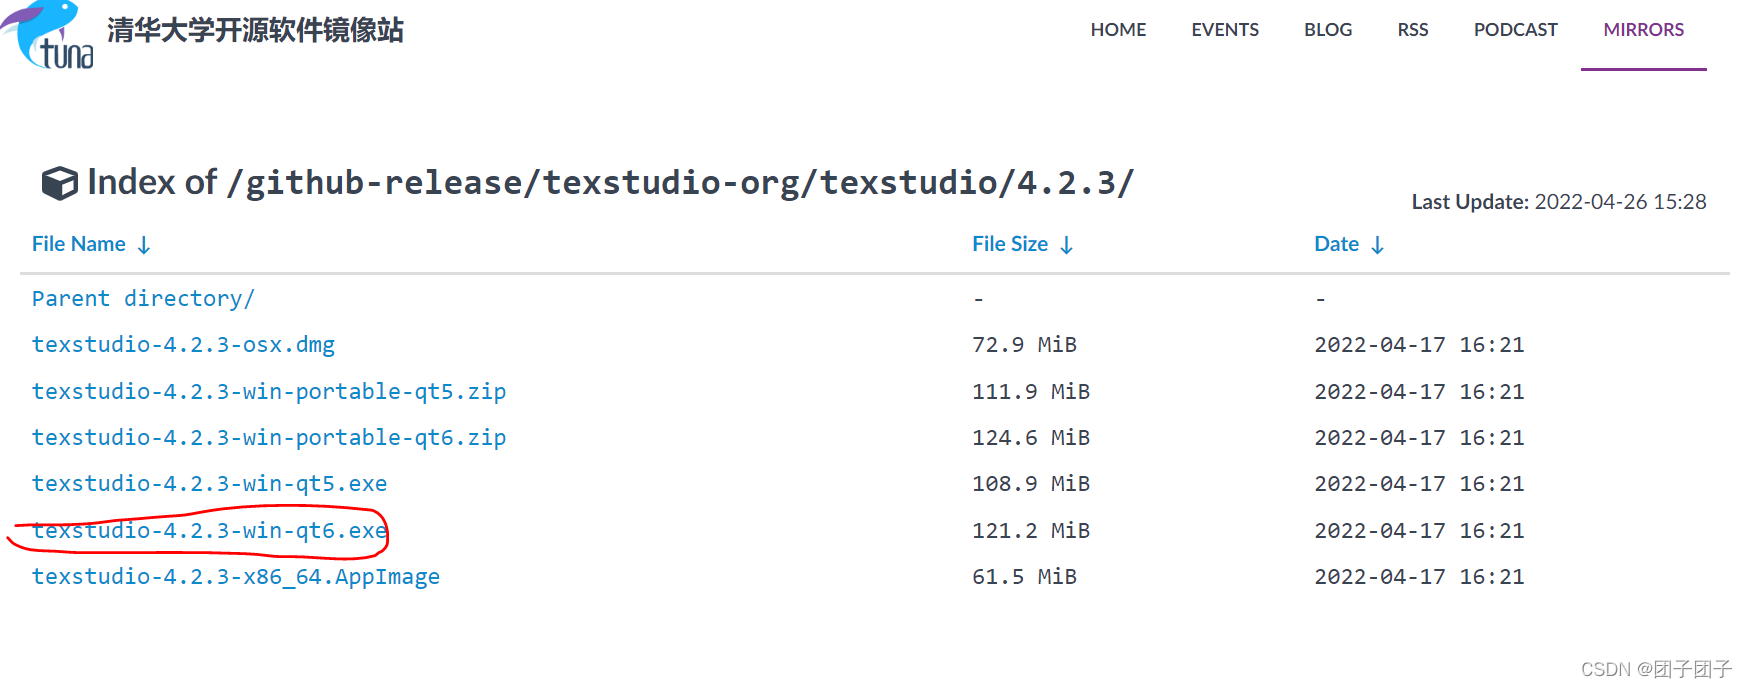Download texstudio-4.2.3-win-qt5.exe
This screenshot has width=1747, height=688.
pos(209,484)
